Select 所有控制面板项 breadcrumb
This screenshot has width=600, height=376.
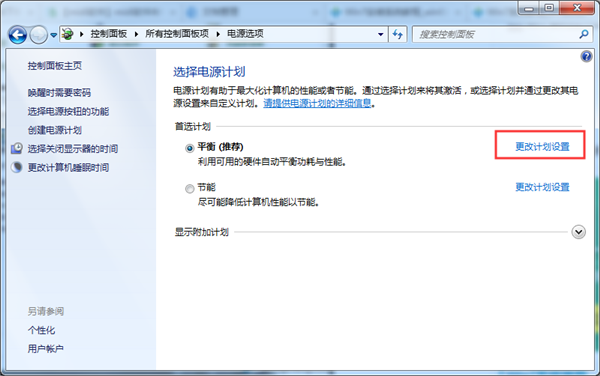pyautogui.click(x=177, y=34)
